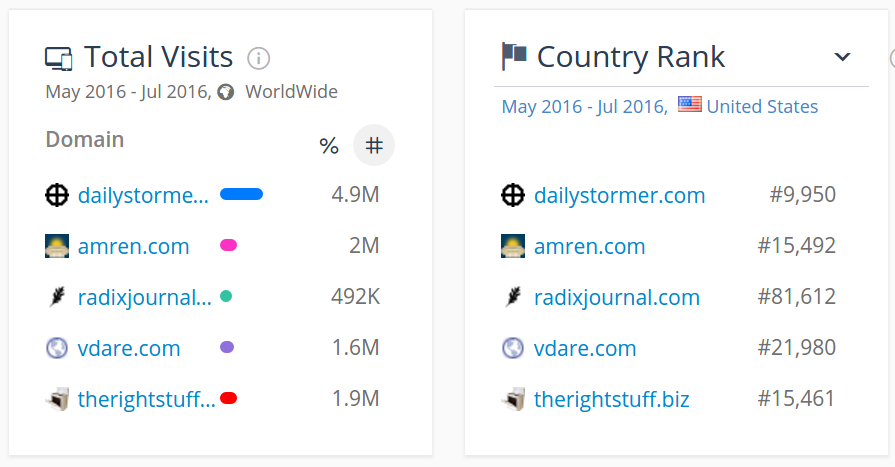Click the Country Rank flag icon
The width and height of the screenshot is (895, 467).
(x=514, y=56)
